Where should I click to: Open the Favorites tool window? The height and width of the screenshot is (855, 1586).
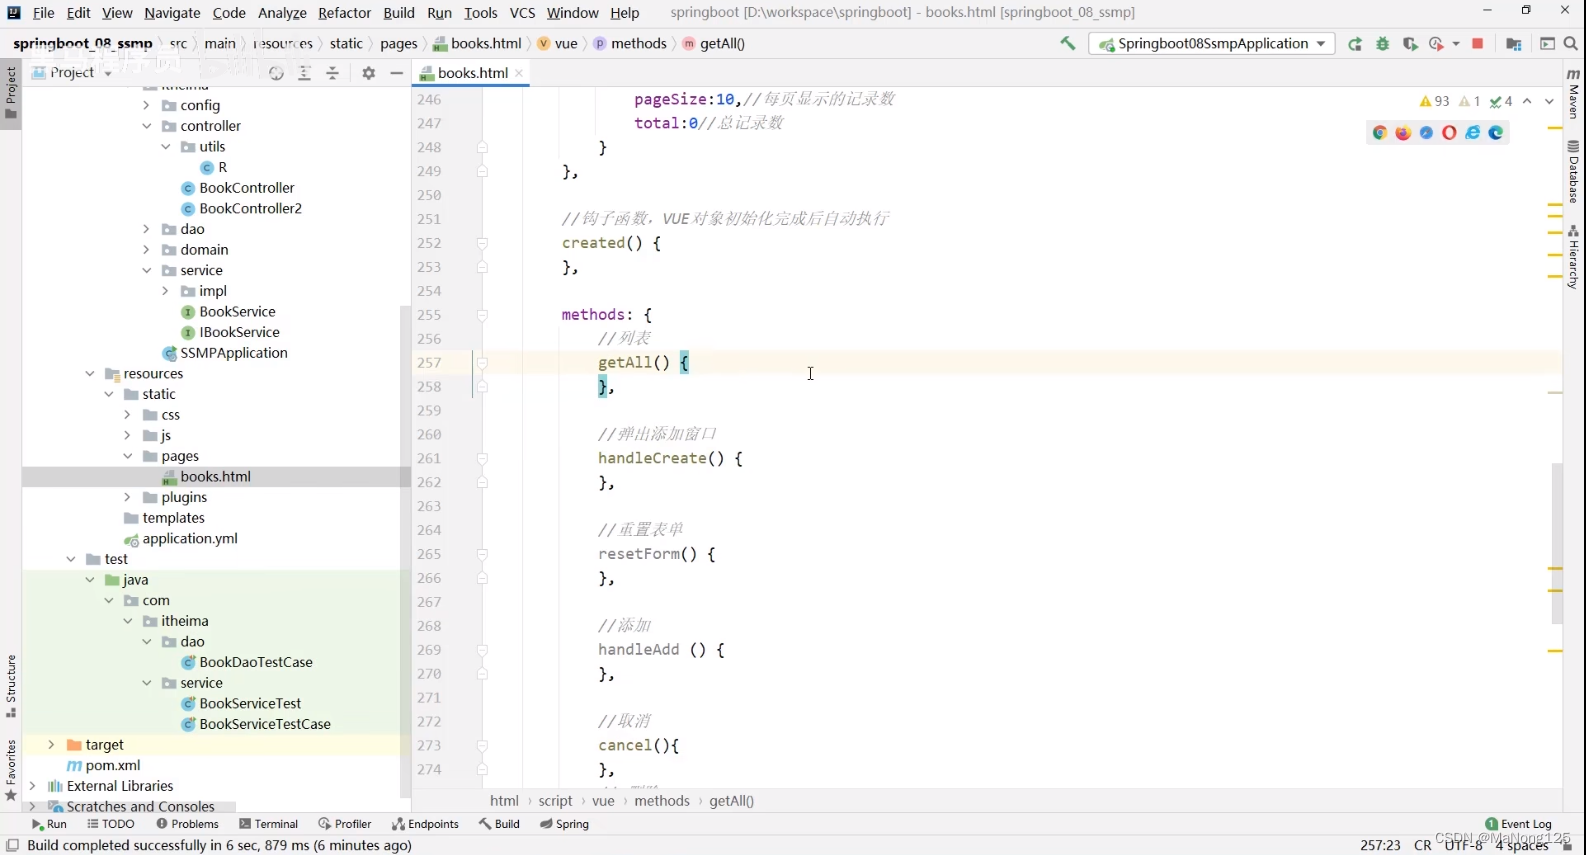coord(11,770)
